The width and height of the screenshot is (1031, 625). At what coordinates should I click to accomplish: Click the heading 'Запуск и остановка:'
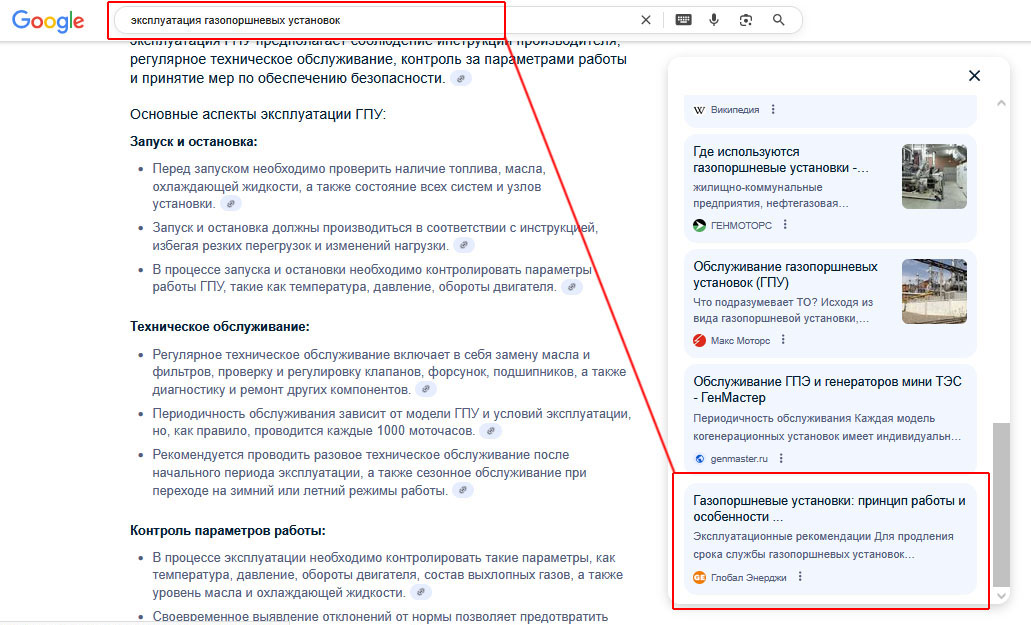click(193, 142)
